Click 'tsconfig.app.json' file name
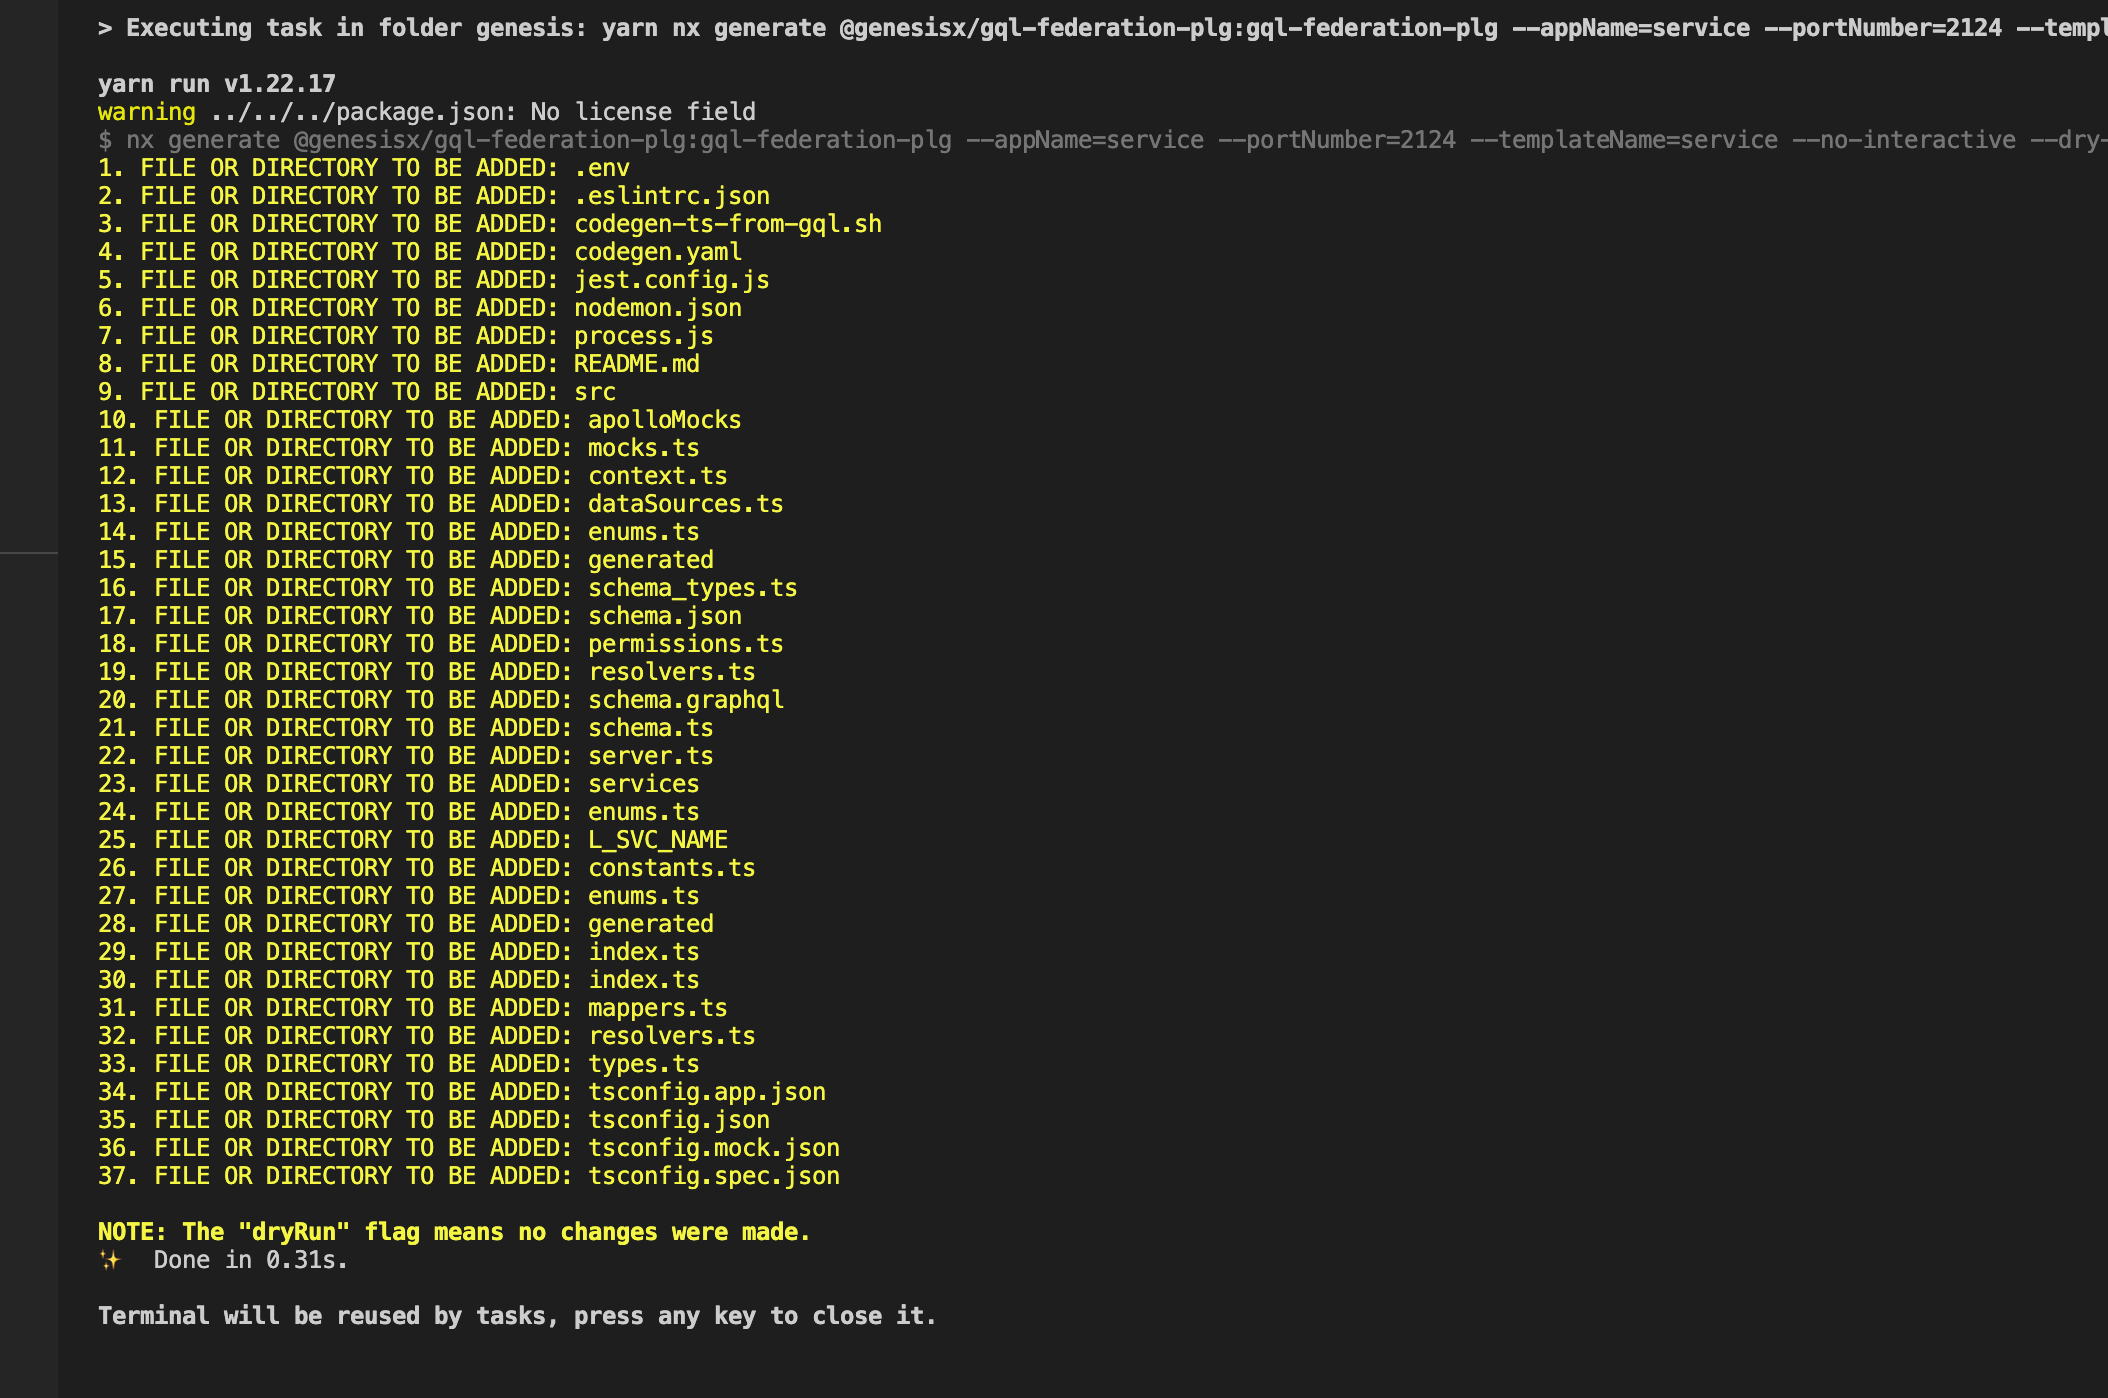2108x1398 pixels. (707, 1092)
